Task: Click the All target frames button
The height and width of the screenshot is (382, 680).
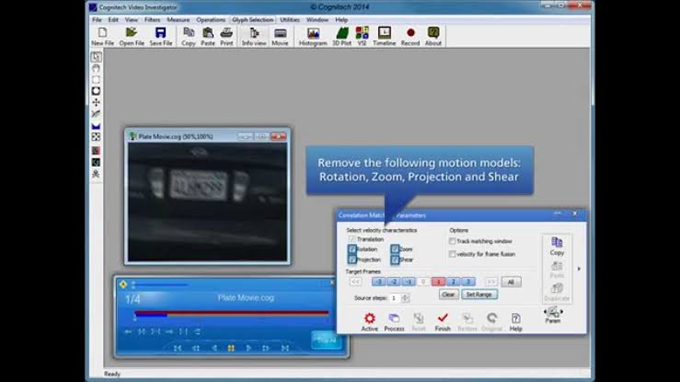Action: [511, 282]
